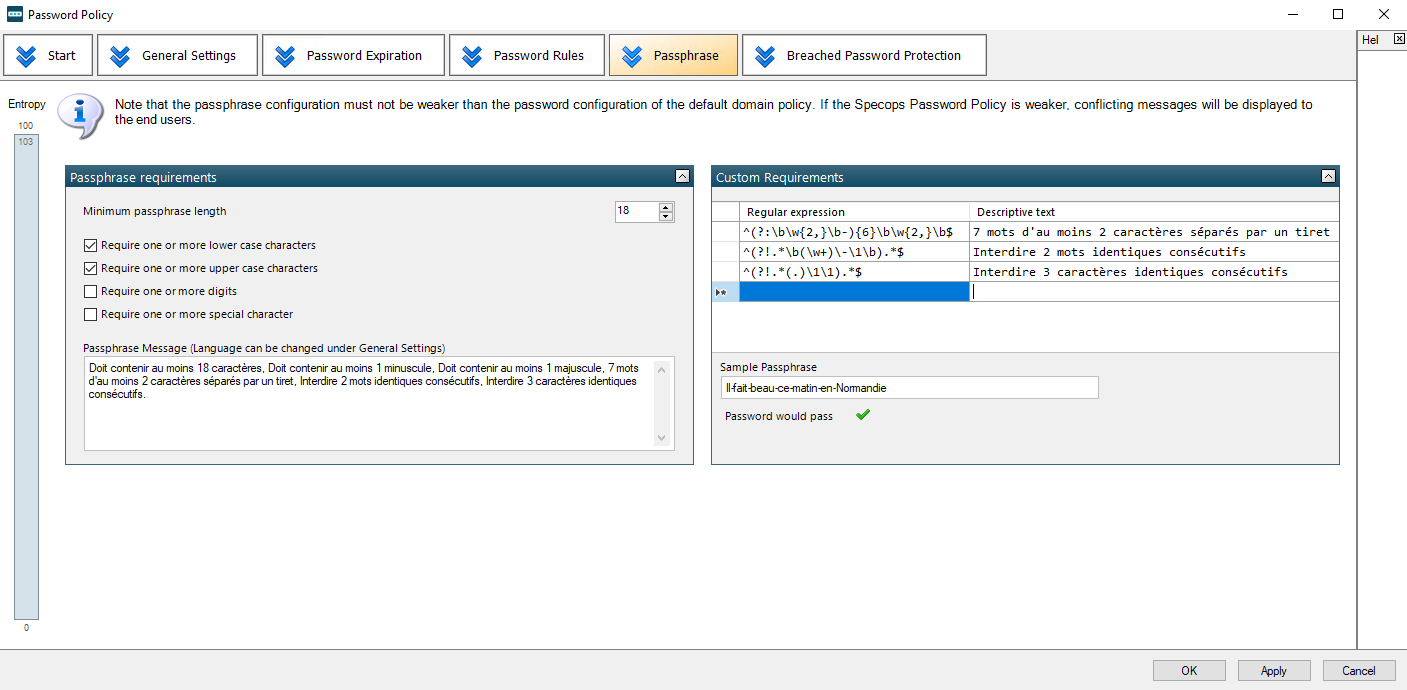Toggle require lower case characters
The image size is (1407, 690).
[x=91, y=245]
